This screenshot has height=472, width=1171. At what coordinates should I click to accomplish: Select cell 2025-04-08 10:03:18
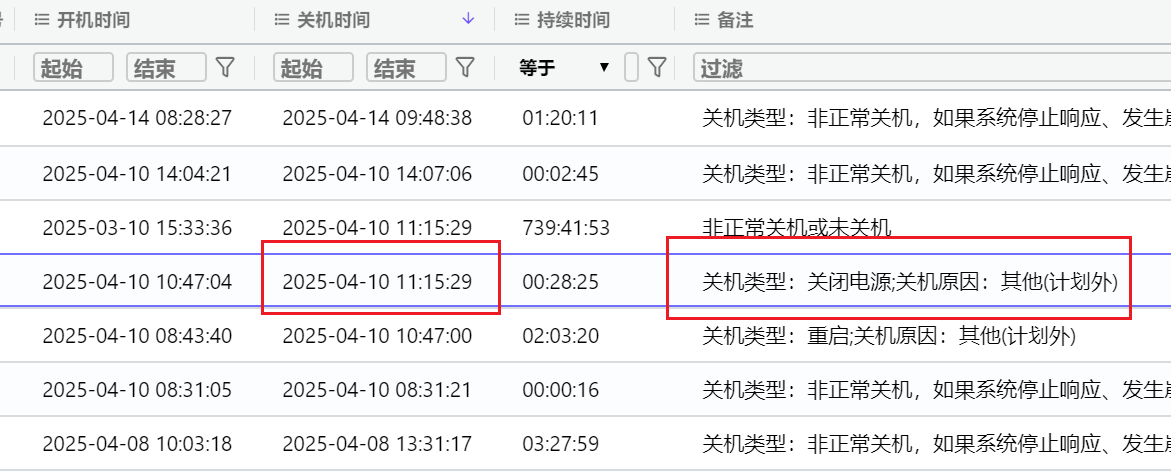click(137, 444)
